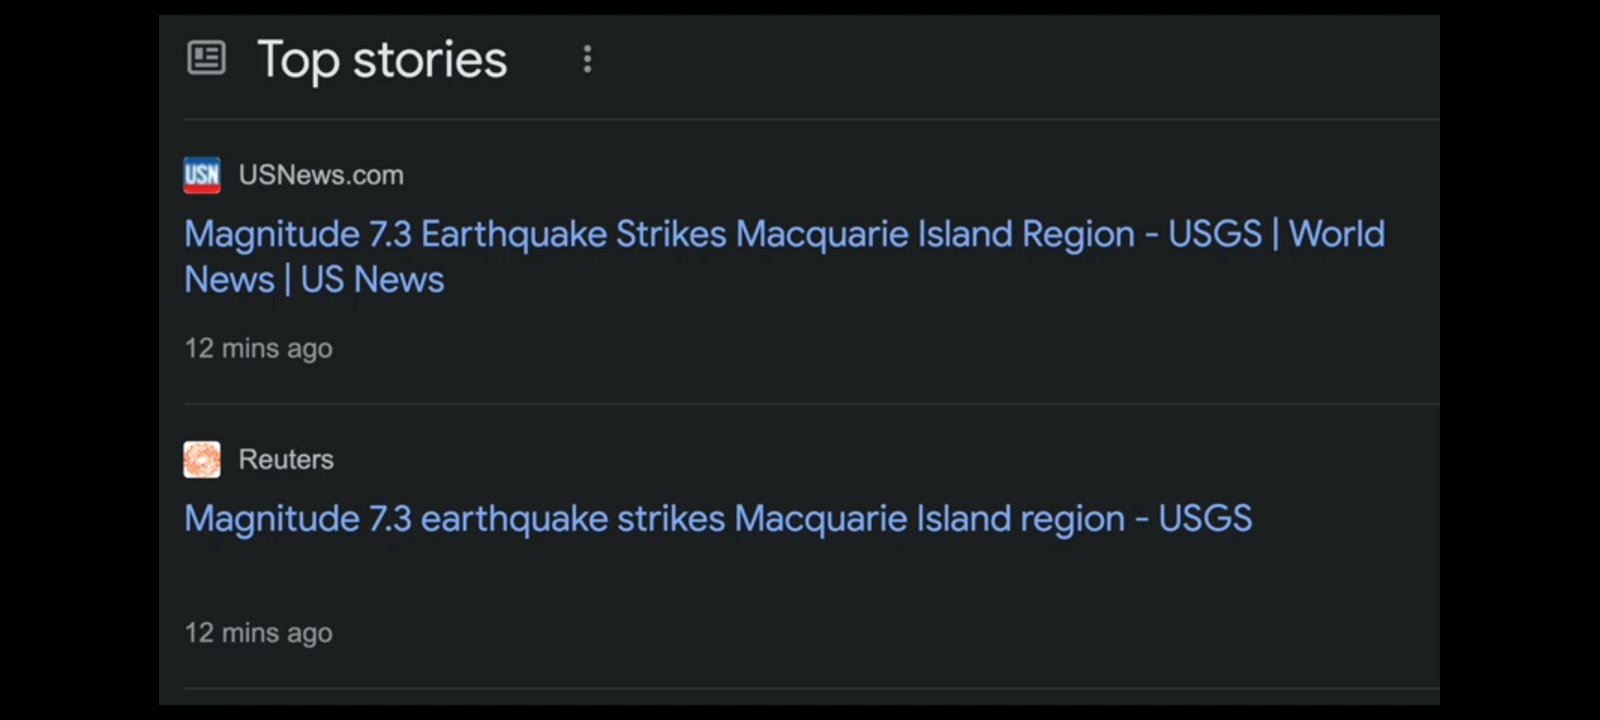
Task: Click the timestamp under the USNews.com story
Action: [259, 349]
